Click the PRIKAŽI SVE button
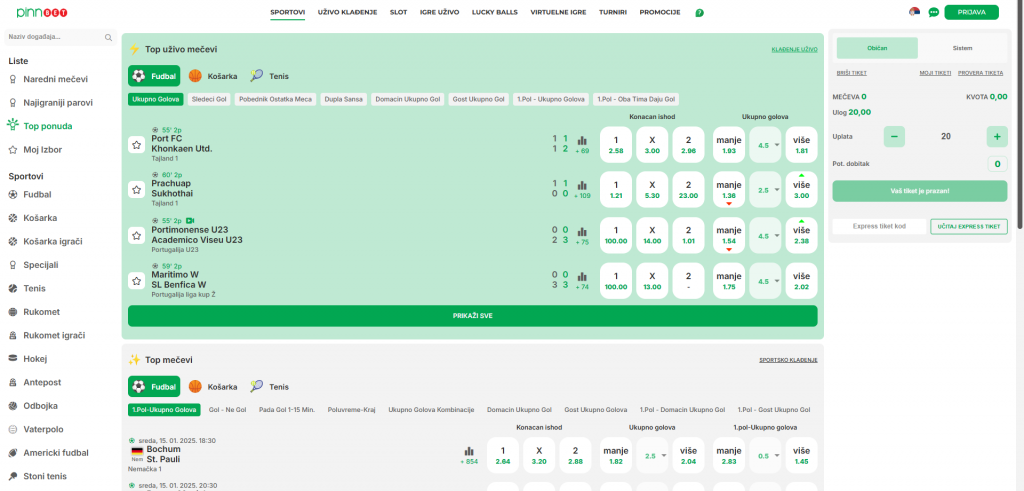 tap(472, 316)
